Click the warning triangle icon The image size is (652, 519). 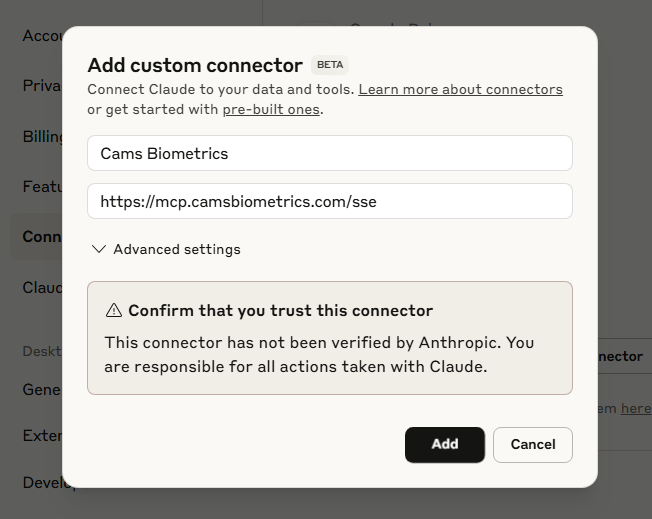coord(114,311)
